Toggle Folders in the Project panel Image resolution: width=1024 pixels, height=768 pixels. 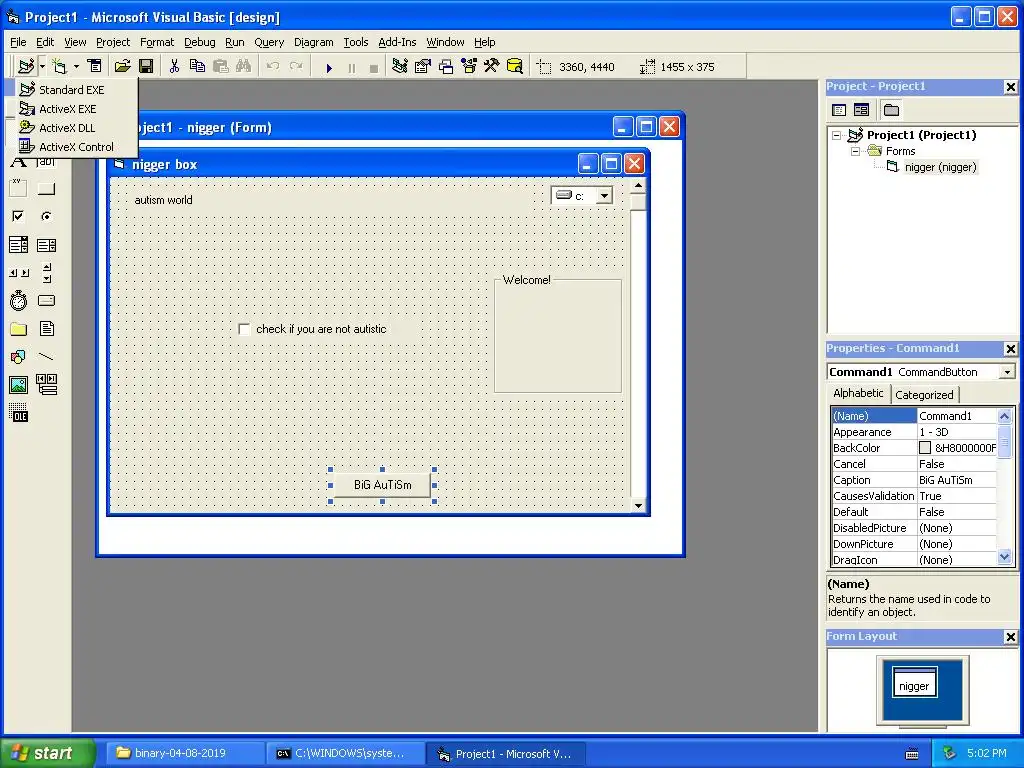coord(891,110)
